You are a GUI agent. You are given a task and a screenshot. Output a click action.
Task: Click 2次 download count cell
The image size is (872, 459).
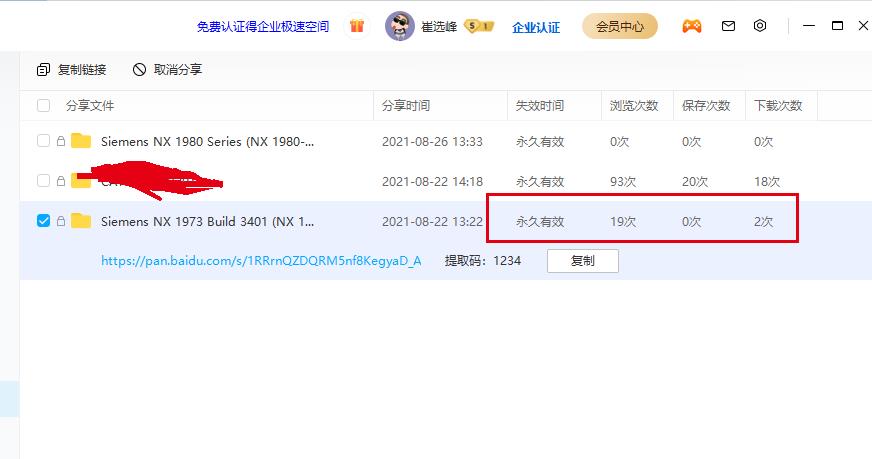tap(764, 221)
